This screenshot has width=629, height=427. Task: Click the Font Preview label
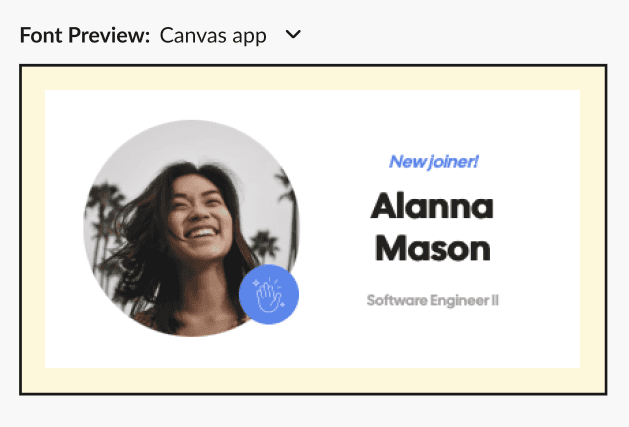click(85, 35)
